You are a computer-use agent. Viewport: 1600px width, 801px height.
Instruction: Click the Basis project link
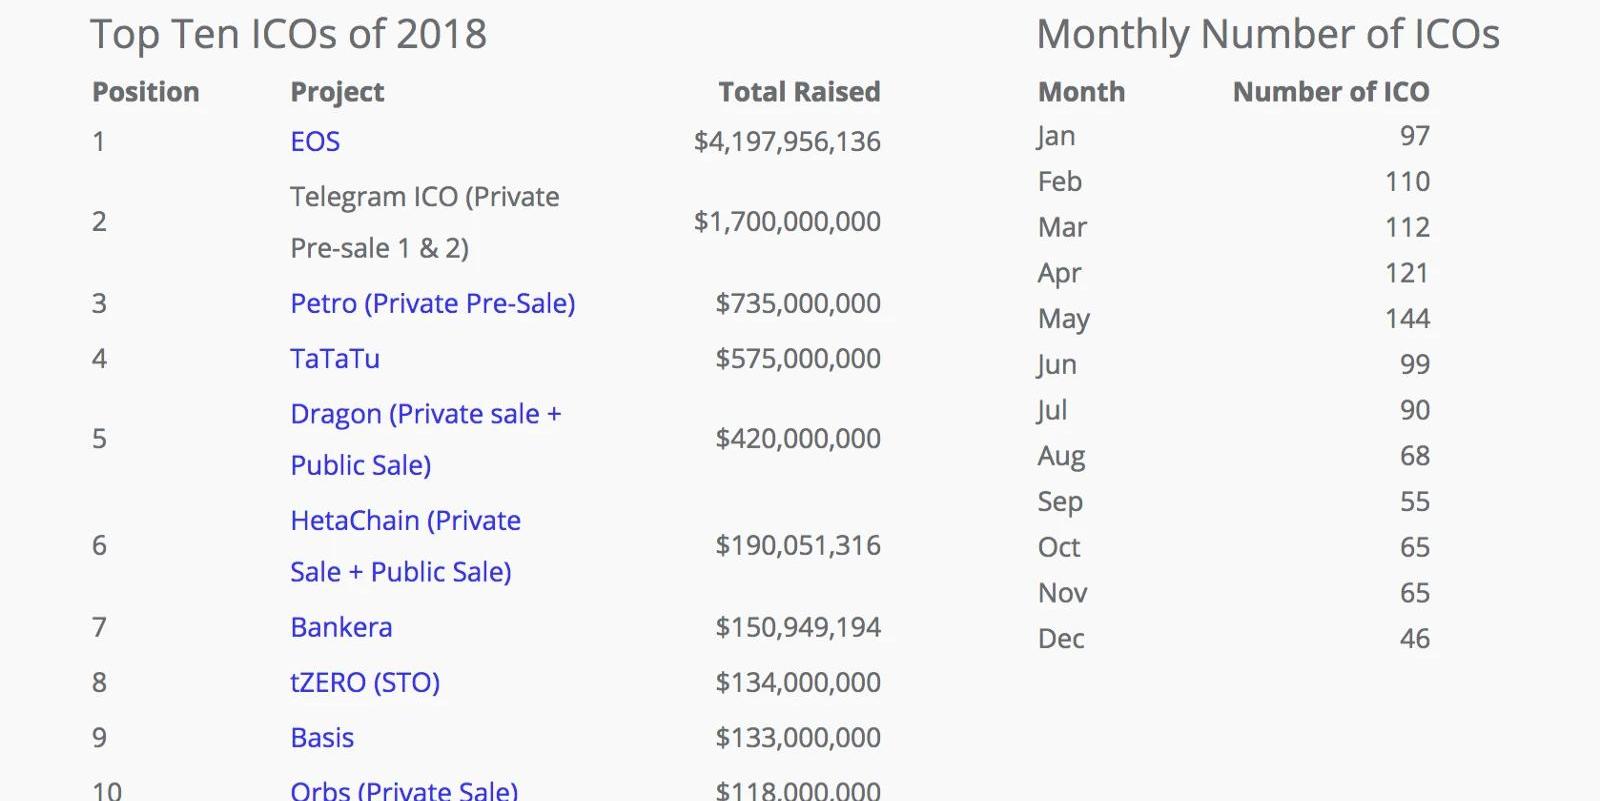pyautogui.click(x=322, y=738)
